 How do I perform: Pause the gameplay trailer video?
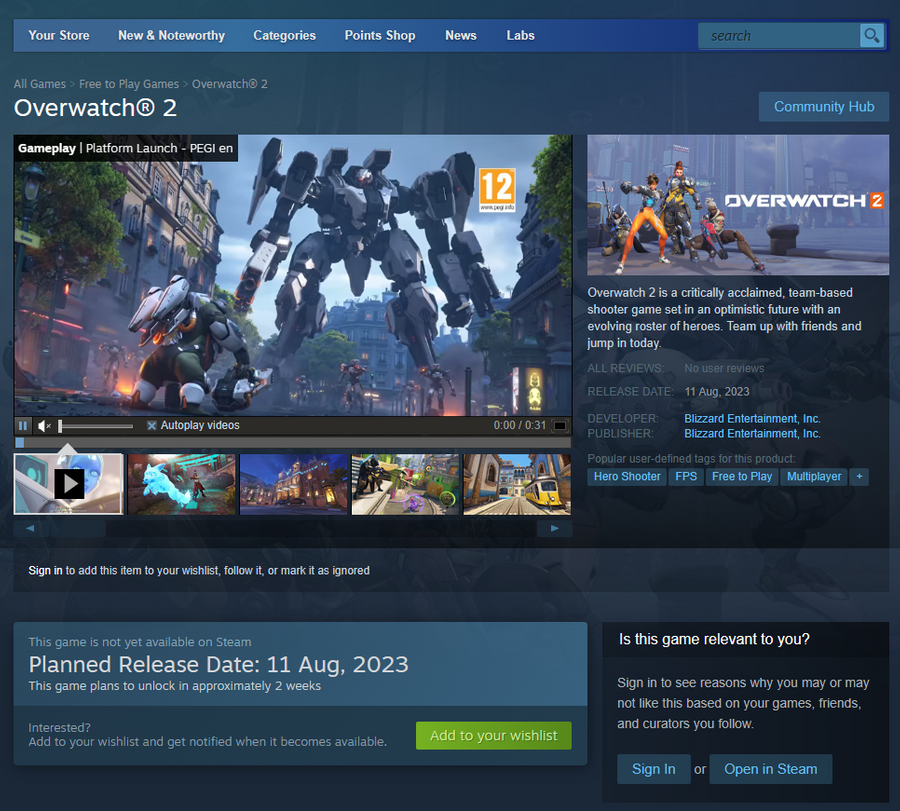[23, 425]
